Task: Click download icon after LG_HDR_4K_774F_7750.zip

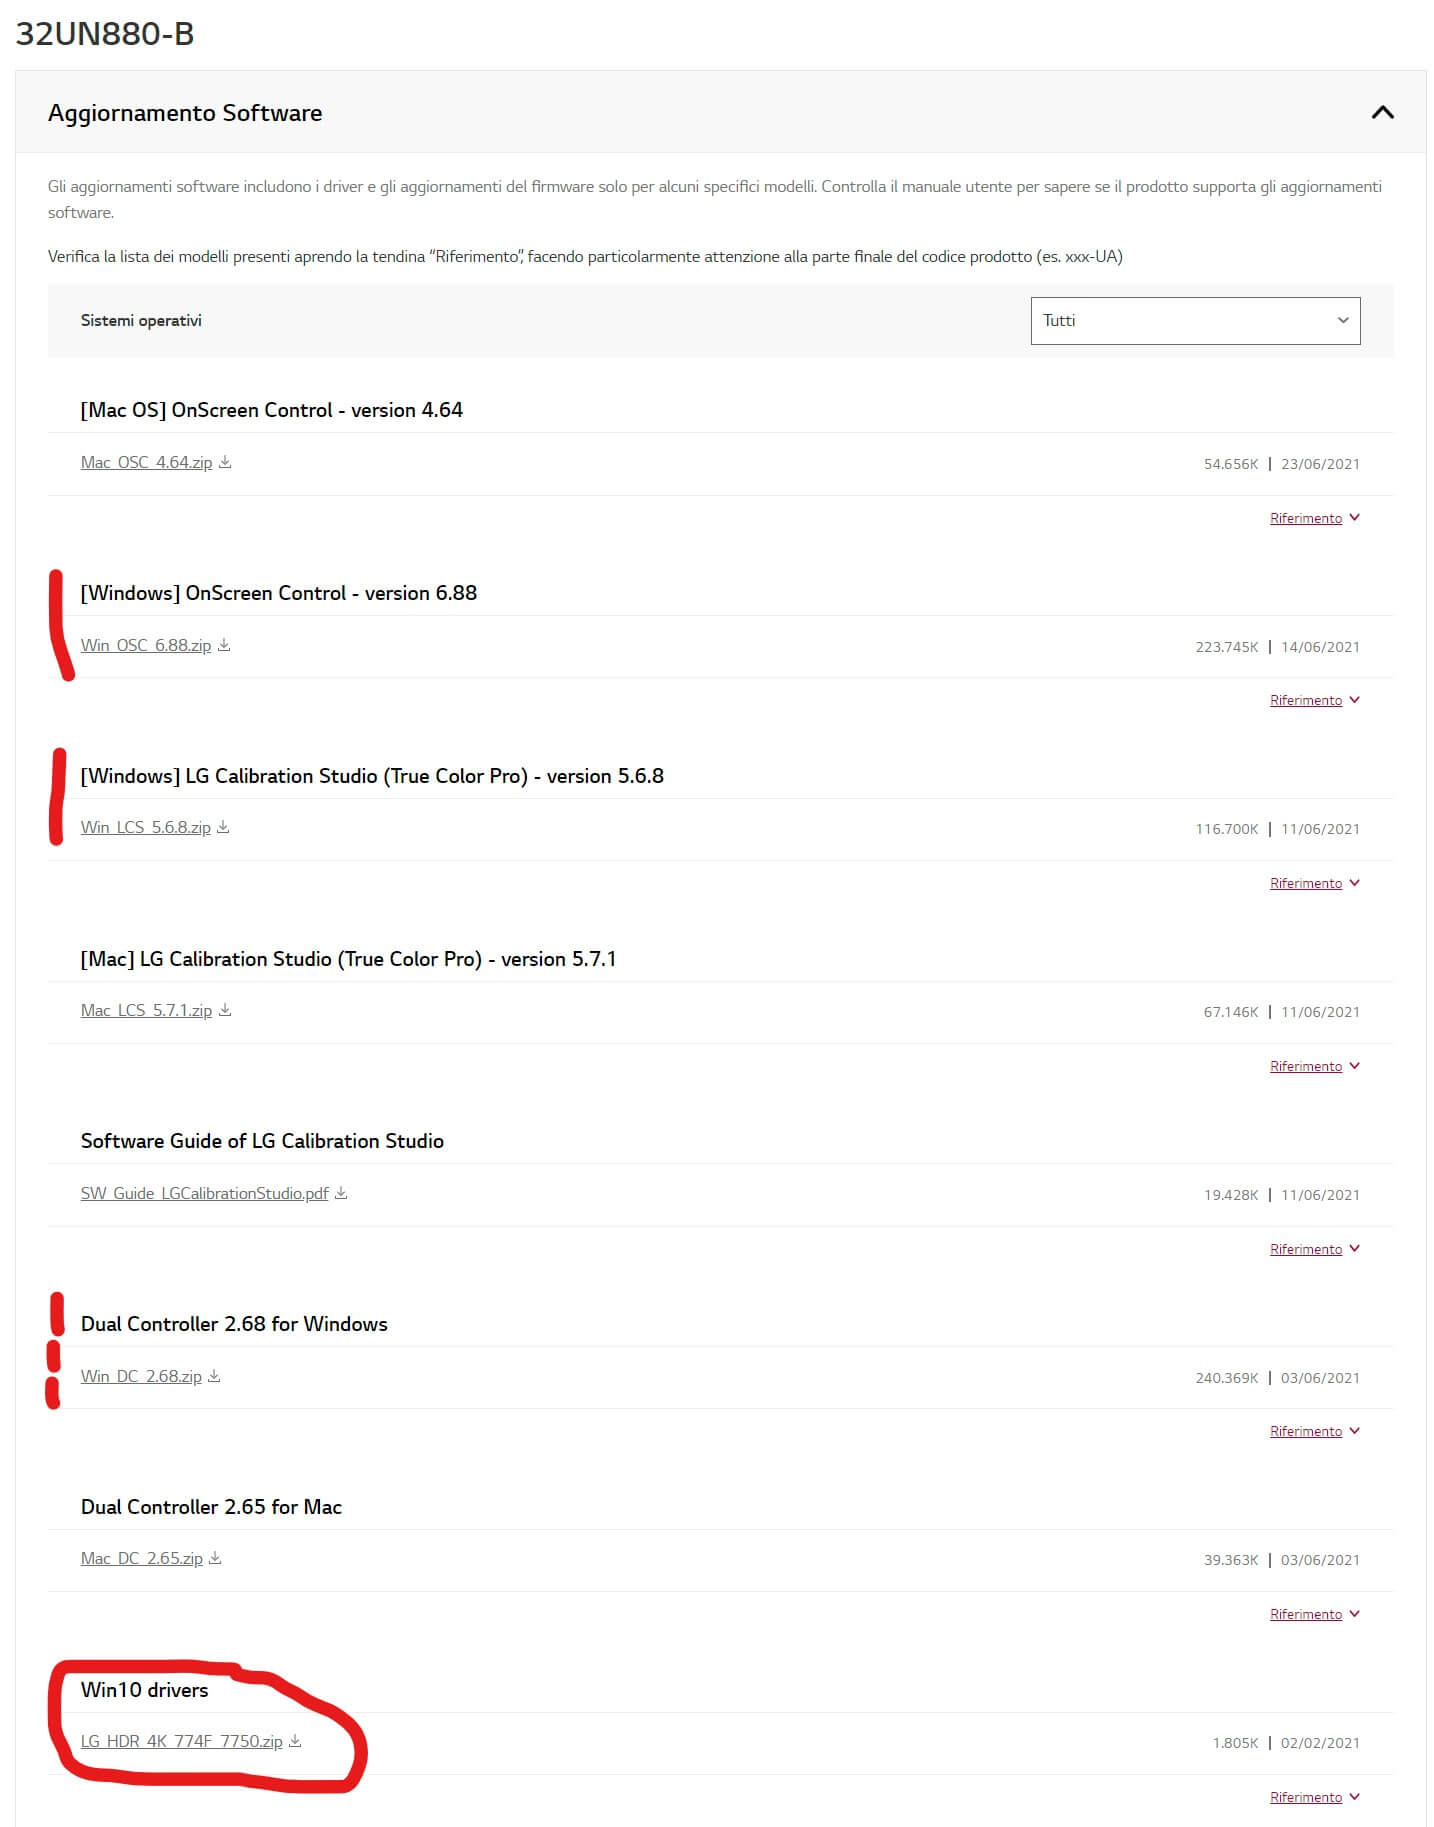Action: click(295, 1741)
